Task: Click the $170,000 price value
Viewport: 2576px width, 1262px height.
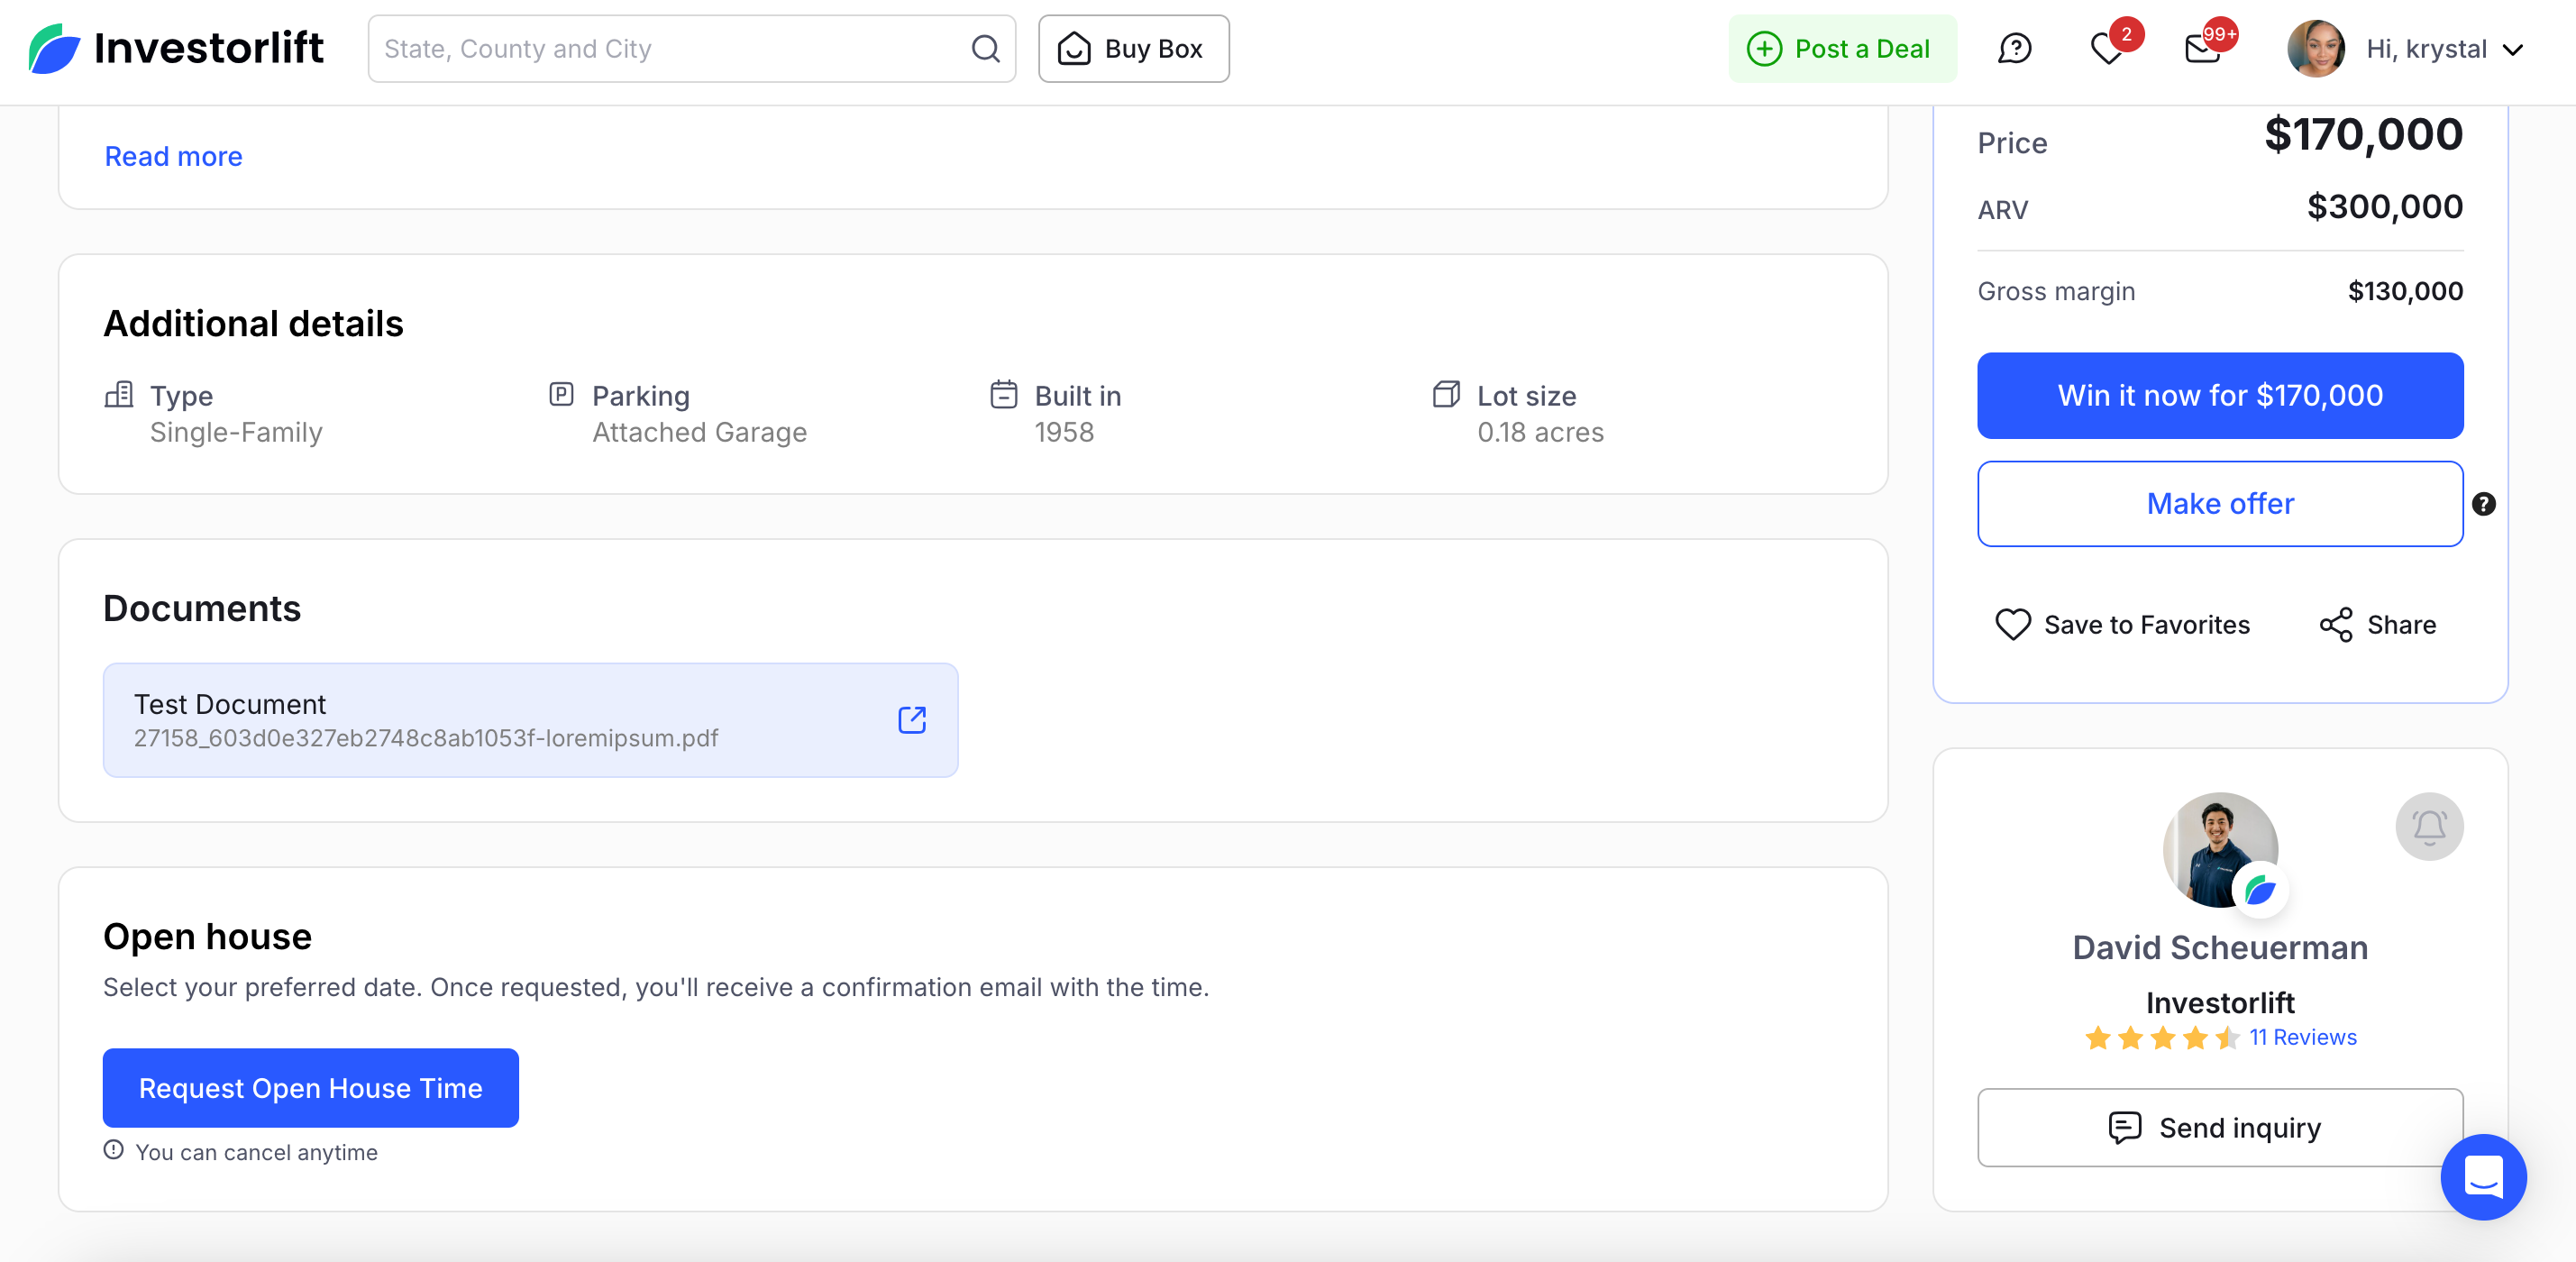Action: pos(2362,134)
